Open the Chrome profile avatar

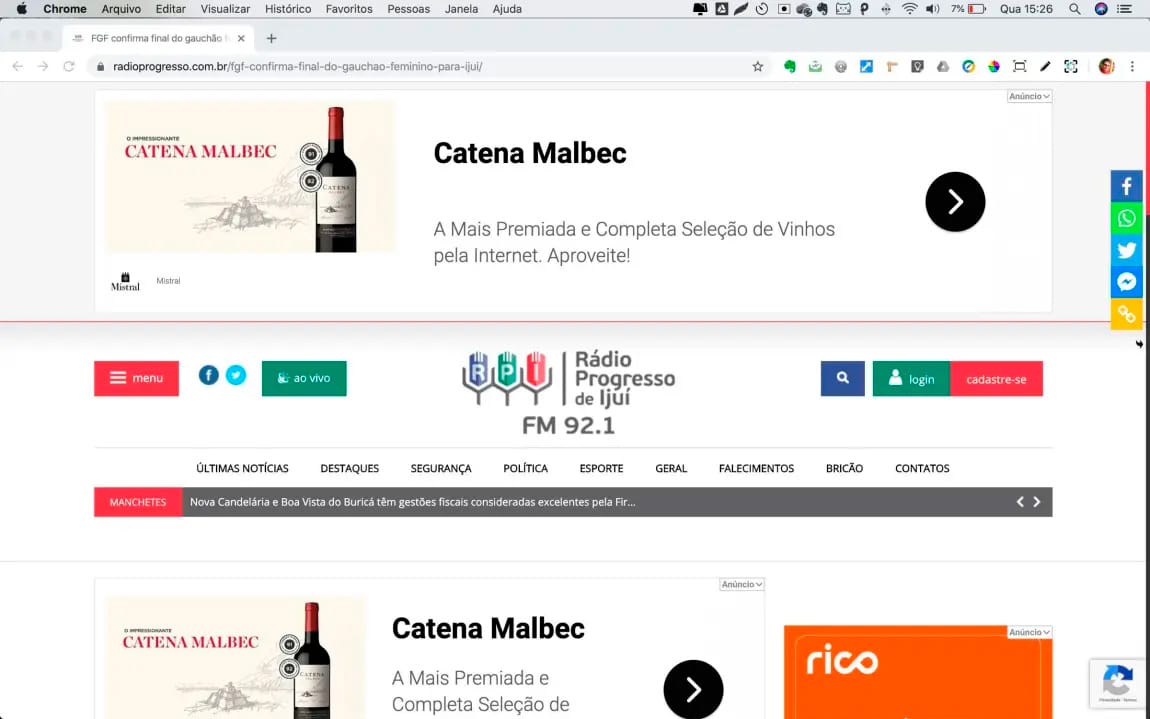(1106, 67)
